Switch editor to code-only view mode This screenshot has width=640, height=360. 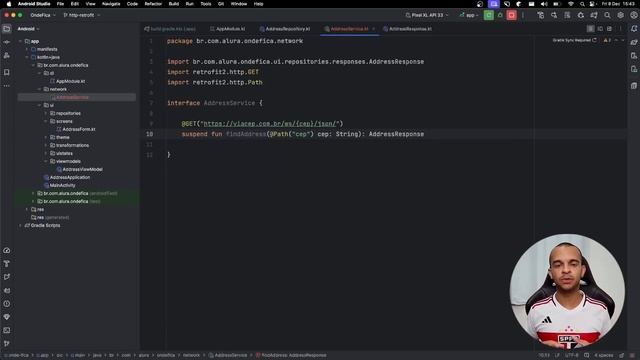click(591, 29)
